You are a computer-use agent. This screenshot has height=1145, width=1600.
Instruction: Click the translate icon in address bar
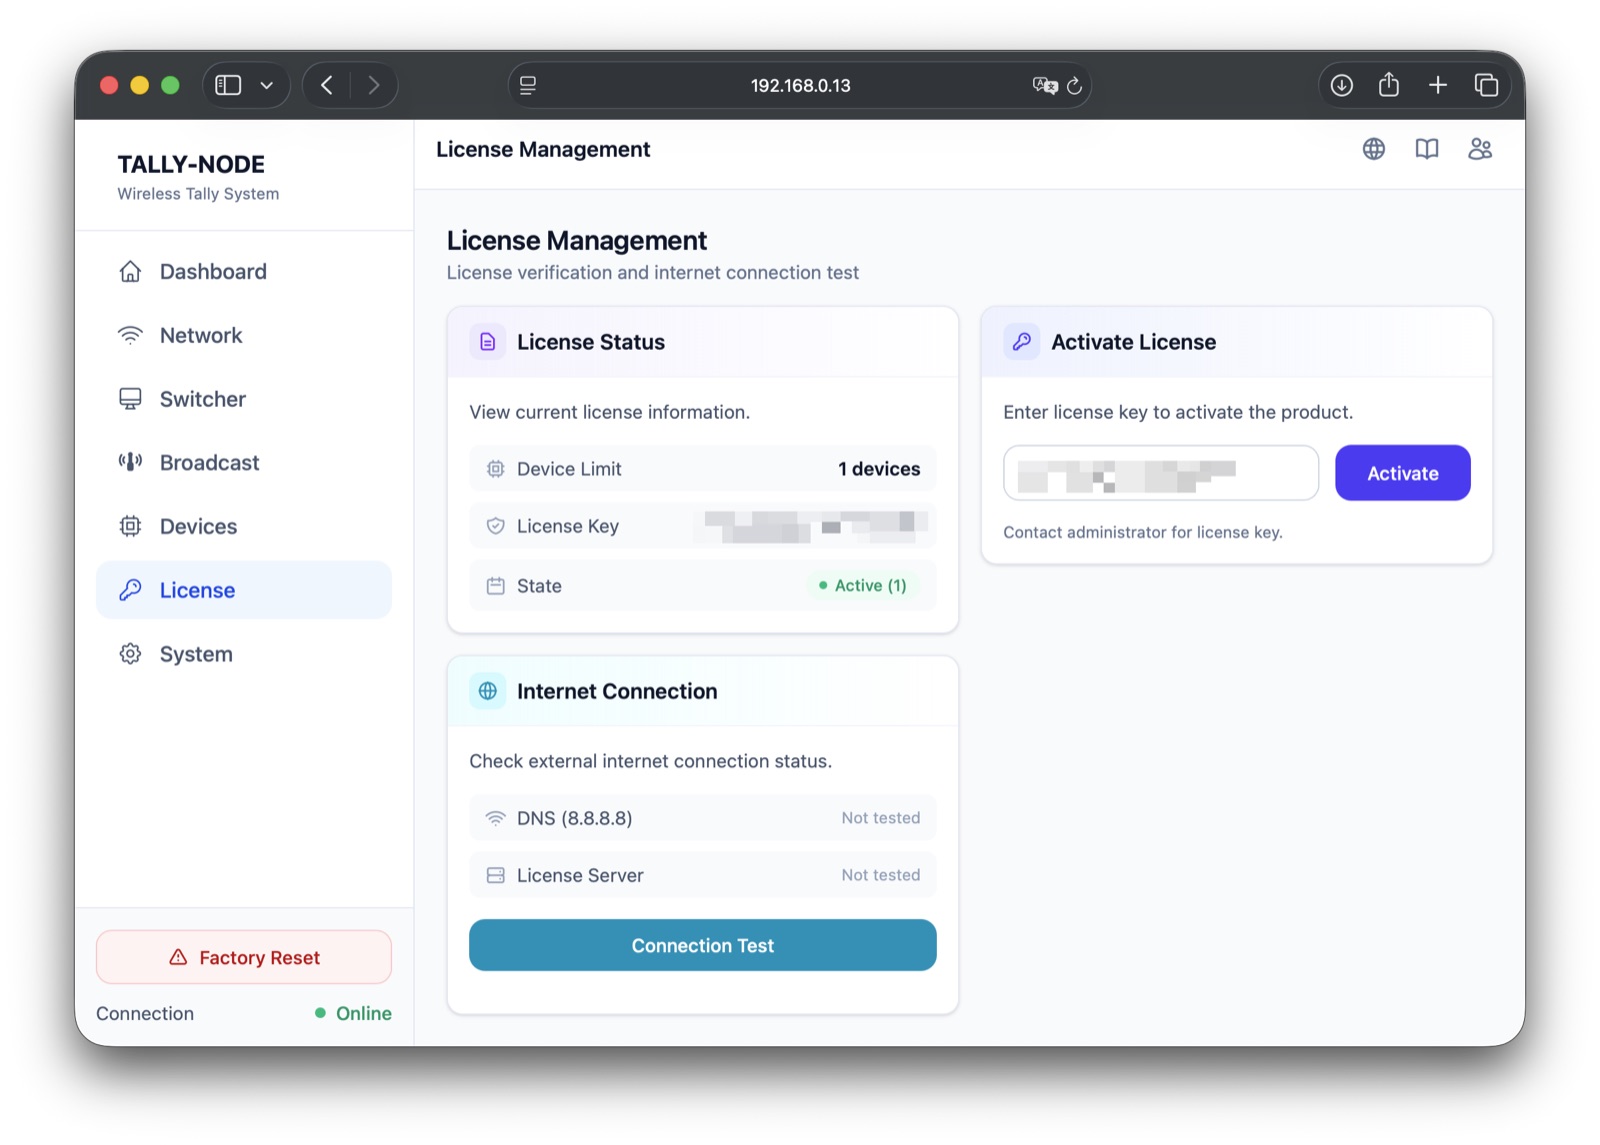(1045, 86)
